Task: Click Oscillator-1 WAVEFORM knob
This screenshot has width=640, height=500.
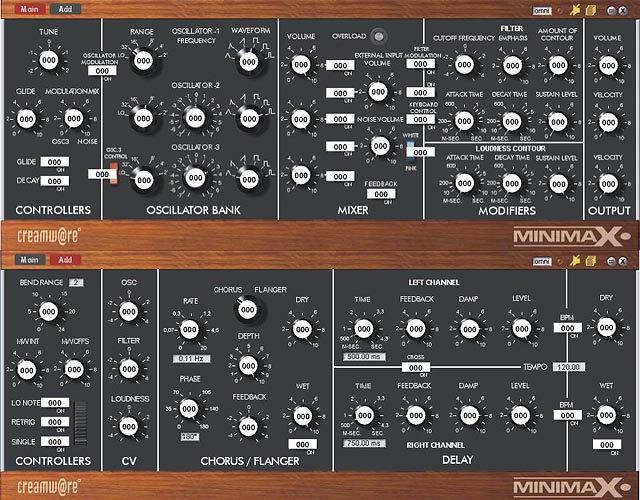Action: click(x=249, y=62)
